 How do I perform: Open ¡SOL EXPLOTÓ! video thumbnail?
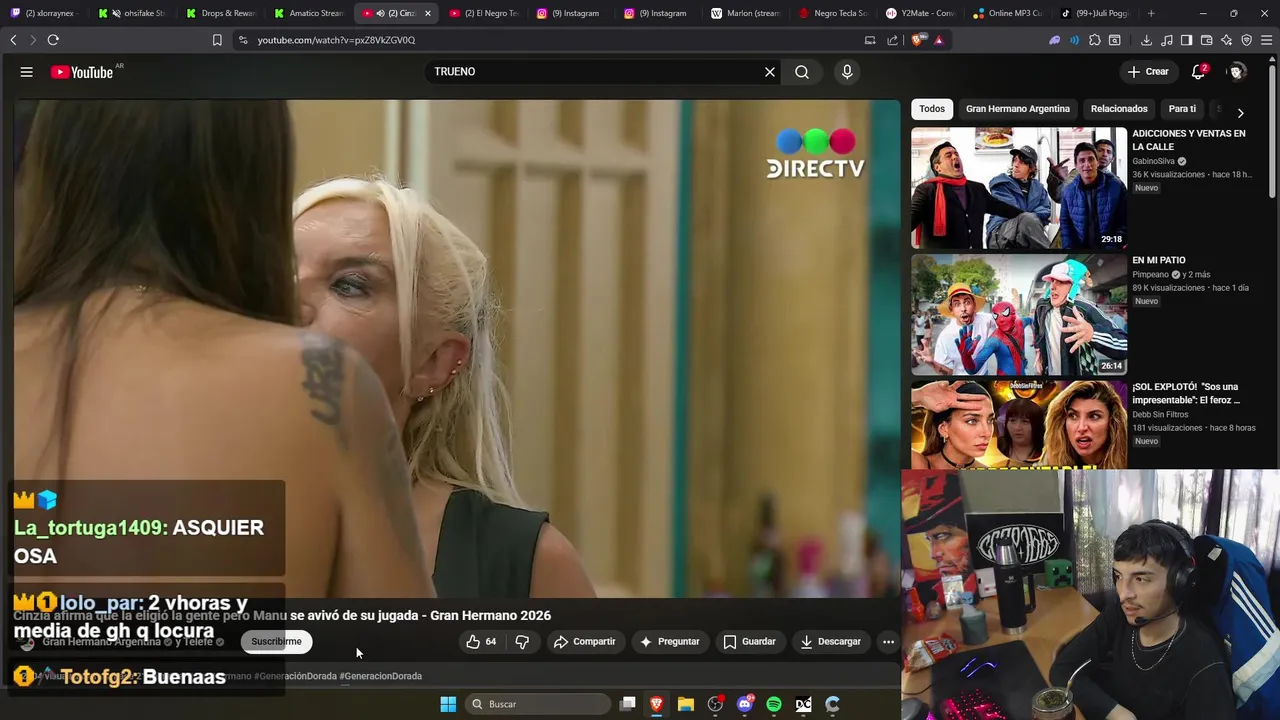(x=1019, y=425)
